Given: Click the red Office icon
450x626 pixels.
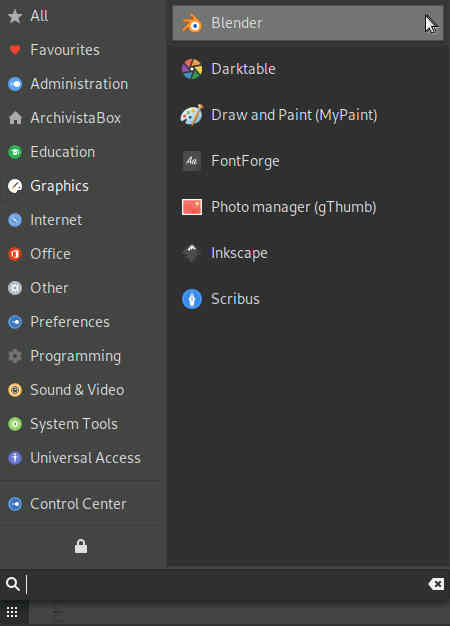Looking at the screenshot, I should click(15, 254).
